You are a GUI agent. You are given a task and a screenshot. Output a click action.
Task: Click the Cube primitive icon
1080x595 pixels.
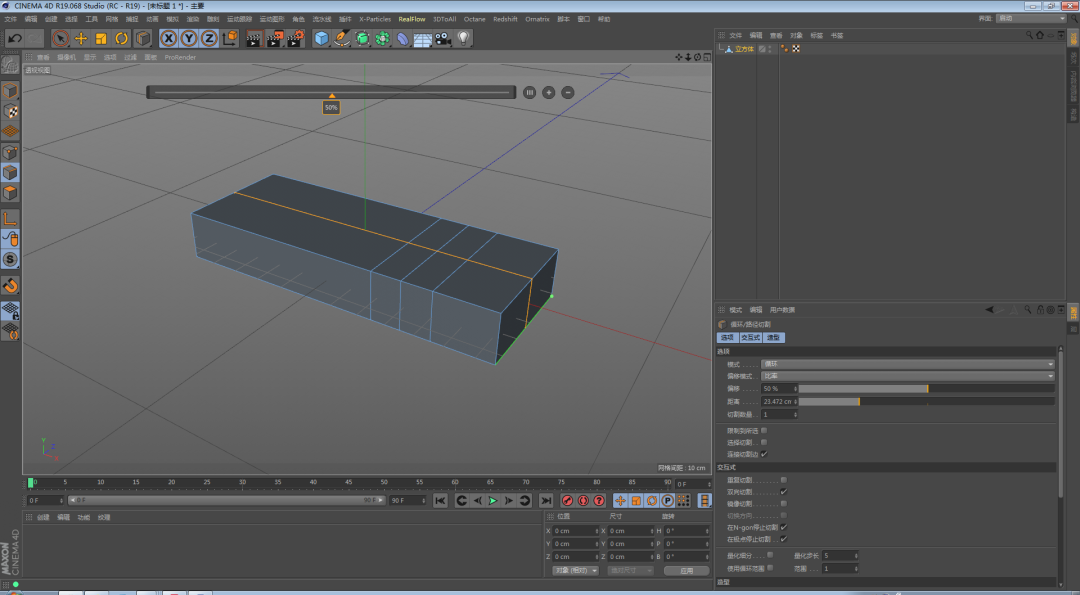pyautogui.click(x=322, y=38)
